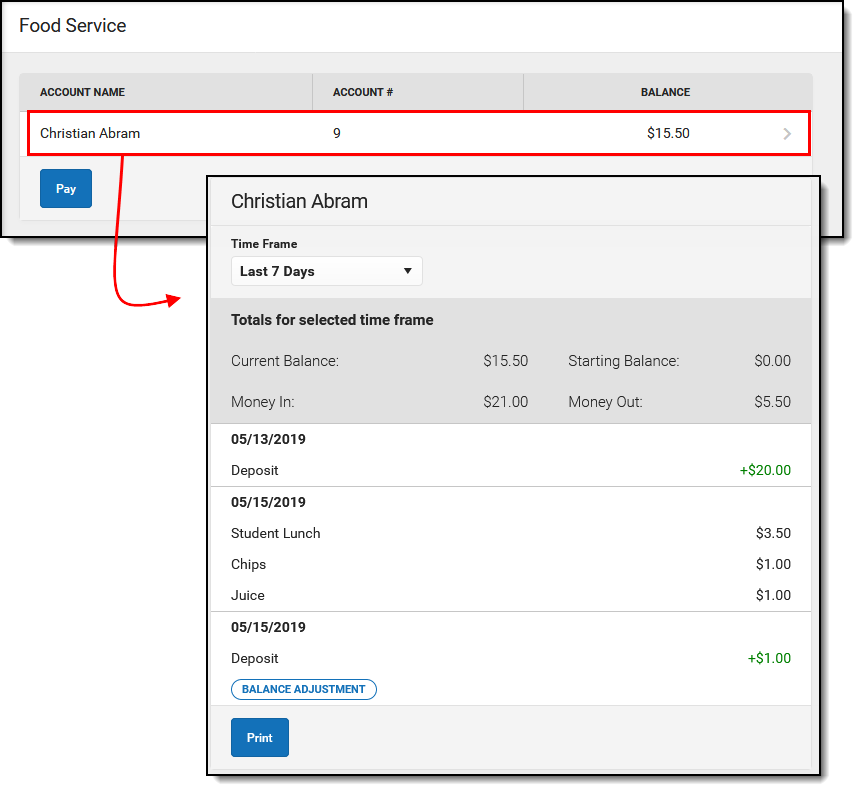Click account number 9 cell
This screenshot has height=785, width=853.
pos(337,133)
